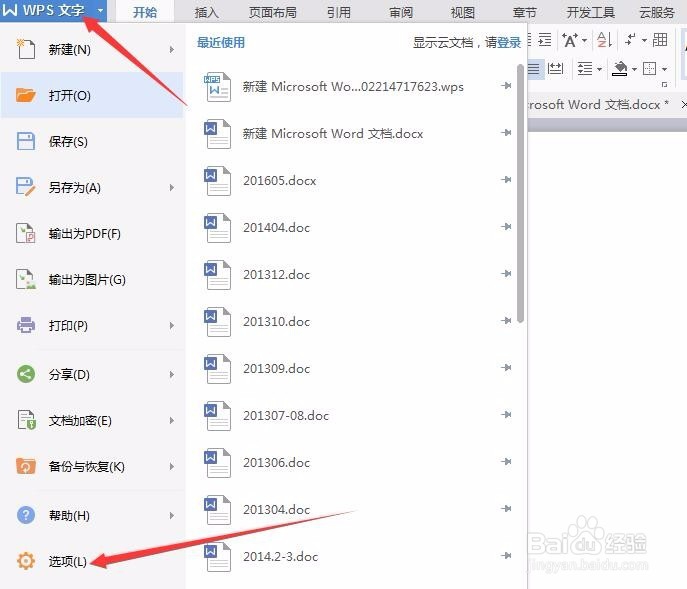This screenshot has height=589, width=687.
Task: Pin 新建 Microsoft Word 文档.docx in recent list
Action: [x=506, y=132]
